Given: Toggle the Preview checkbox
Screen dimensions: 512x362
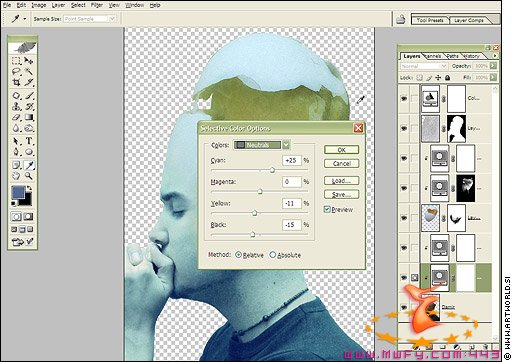Looking at the screenshot, I should click(x=327, y=209).
